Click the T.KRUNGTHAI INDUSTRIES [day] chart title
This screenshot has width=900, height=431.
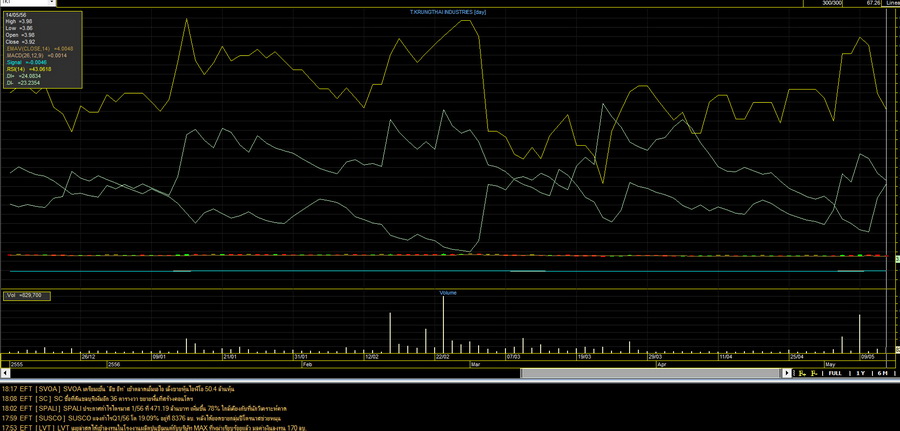(x=448, y=11)
